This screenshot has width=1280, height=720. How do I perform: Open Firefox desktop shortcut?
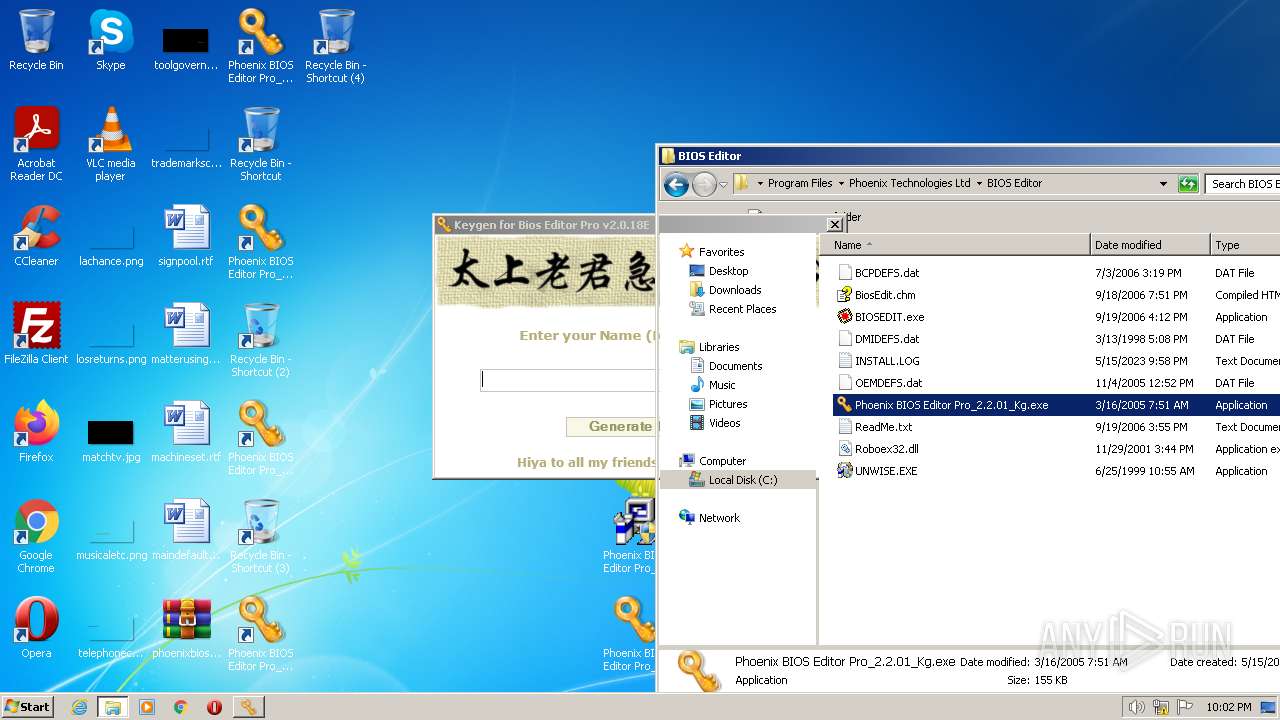point(36,433)
